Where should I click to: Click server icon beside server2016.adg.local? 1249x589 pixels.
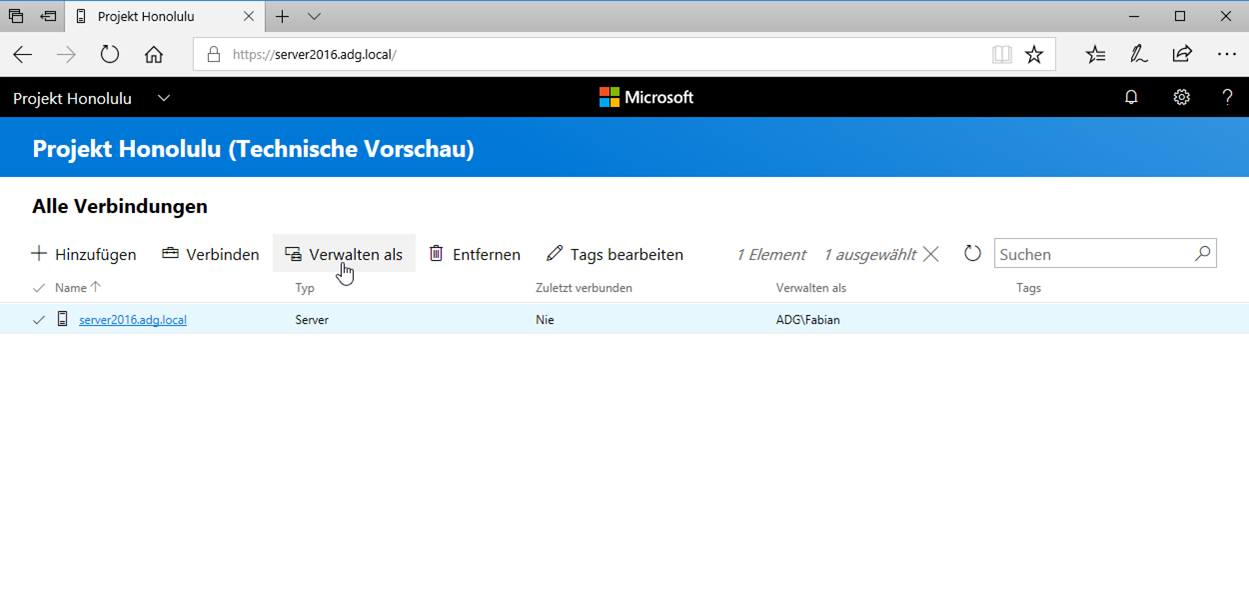pos(62,319)
